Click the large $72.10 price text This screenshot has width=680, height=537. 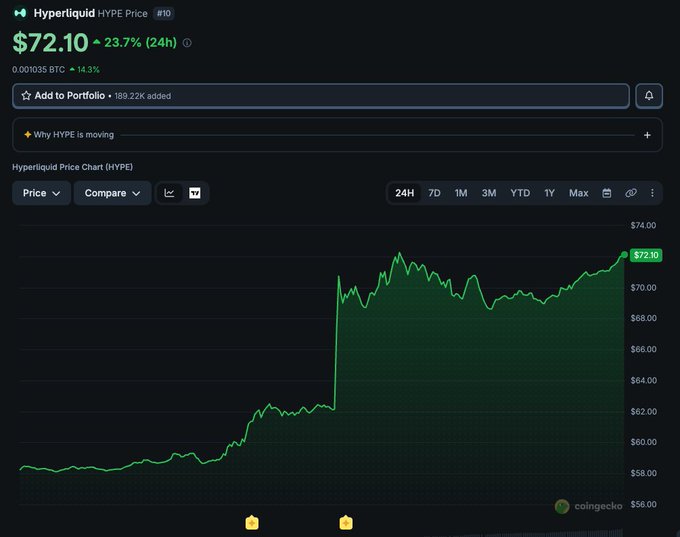tap(50, 43)
